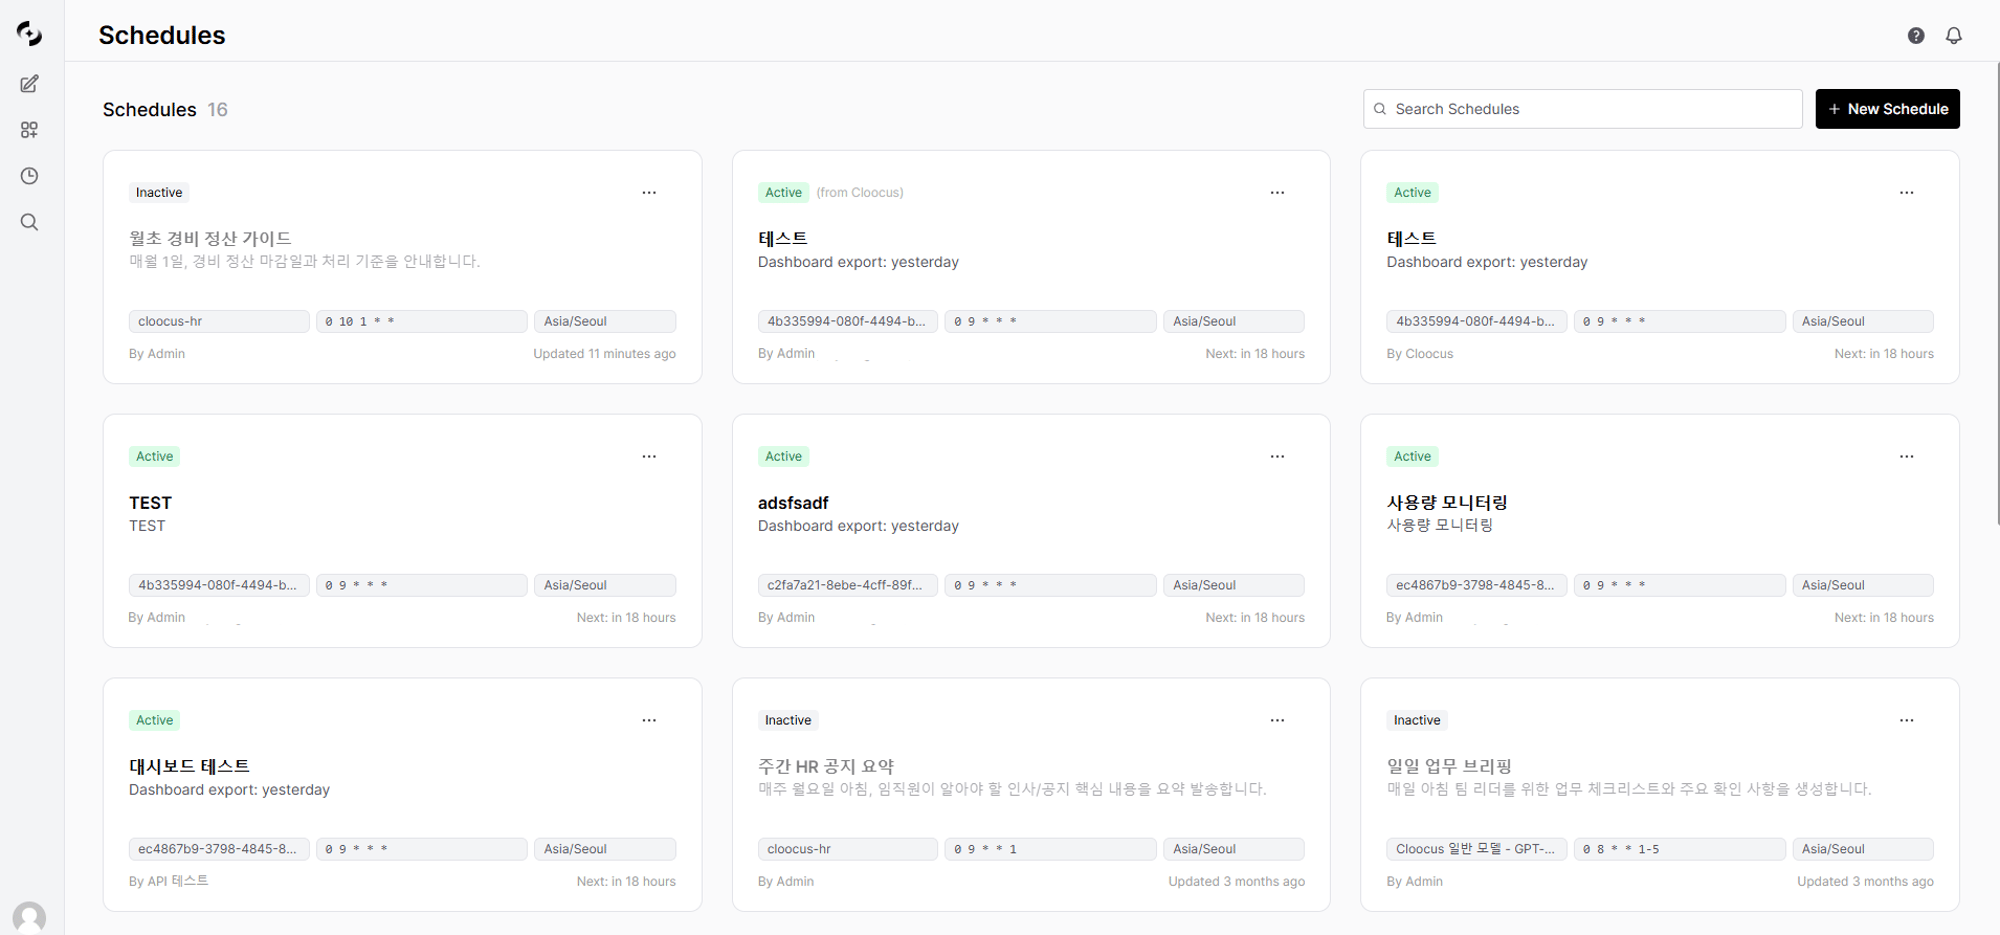This screenshot has height=935, width=2000.
Task: Click Active badge on TEST card
Action: point(154,456)
